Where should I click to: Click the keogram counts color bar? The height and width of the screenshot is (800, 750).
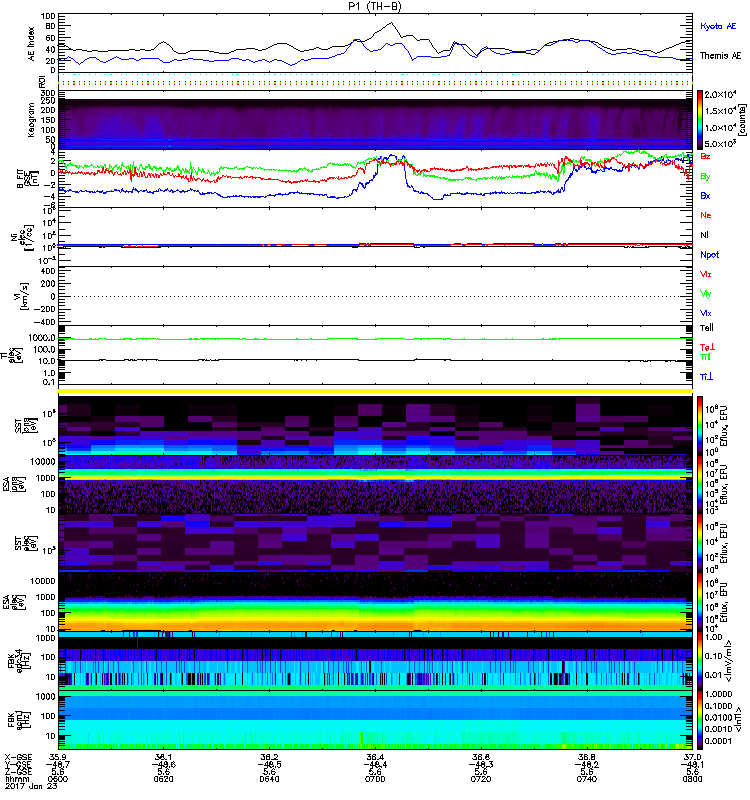point(700,120)
